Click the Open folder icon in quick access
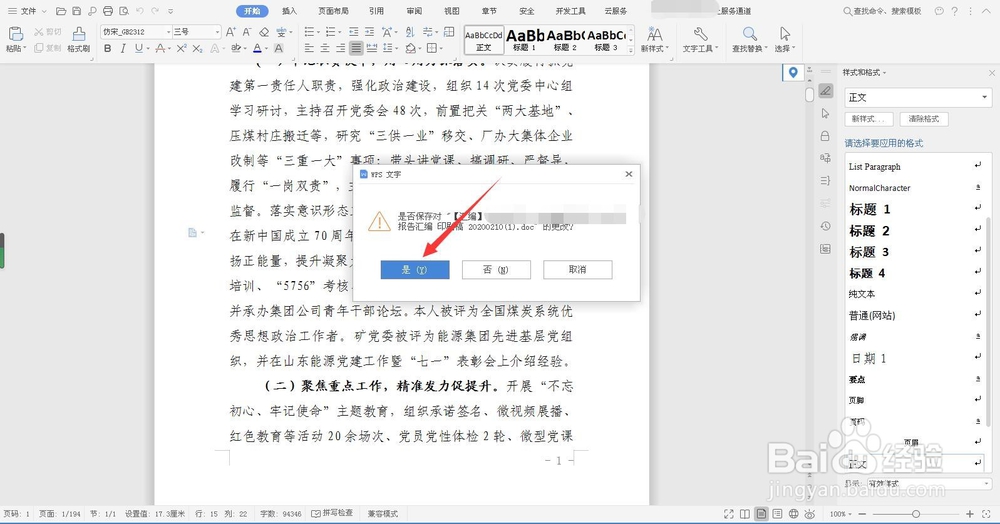 click(61, 11)
